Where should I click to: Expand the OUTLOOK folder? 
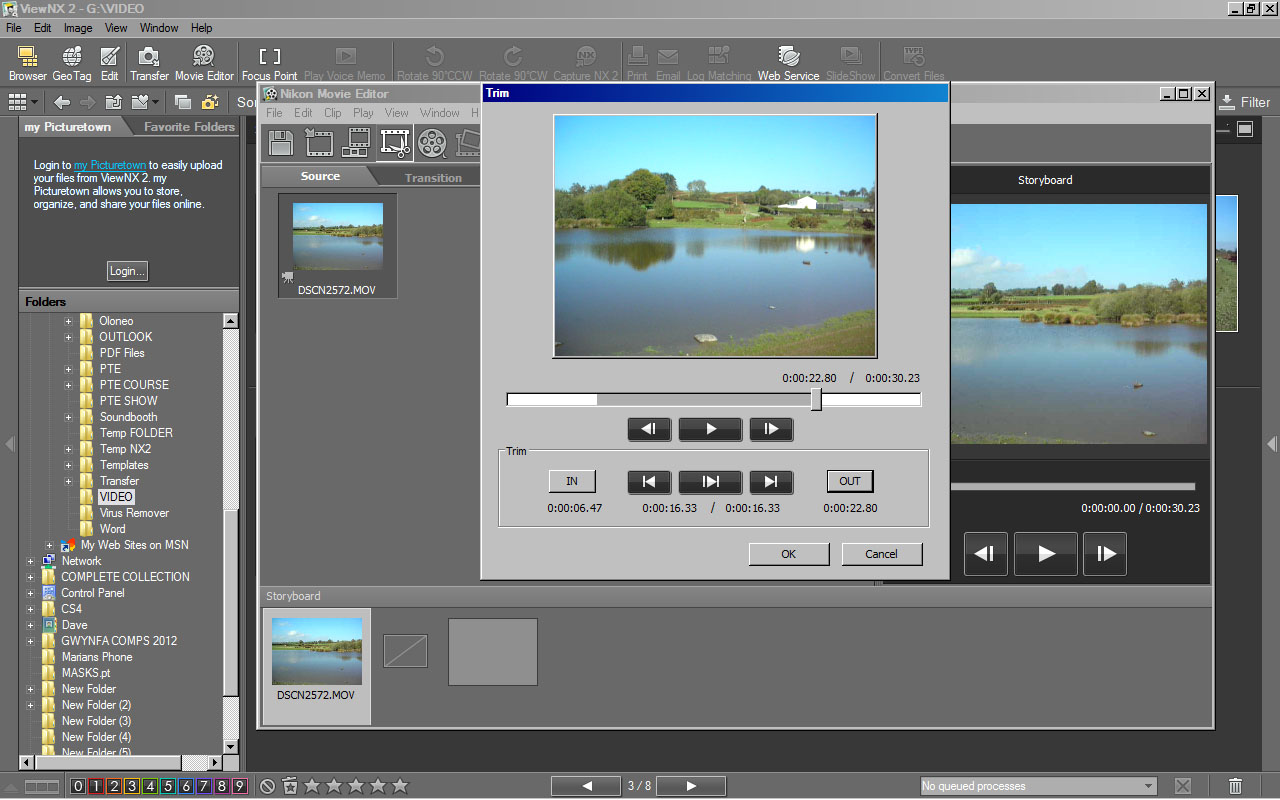(x=69, y=337)
